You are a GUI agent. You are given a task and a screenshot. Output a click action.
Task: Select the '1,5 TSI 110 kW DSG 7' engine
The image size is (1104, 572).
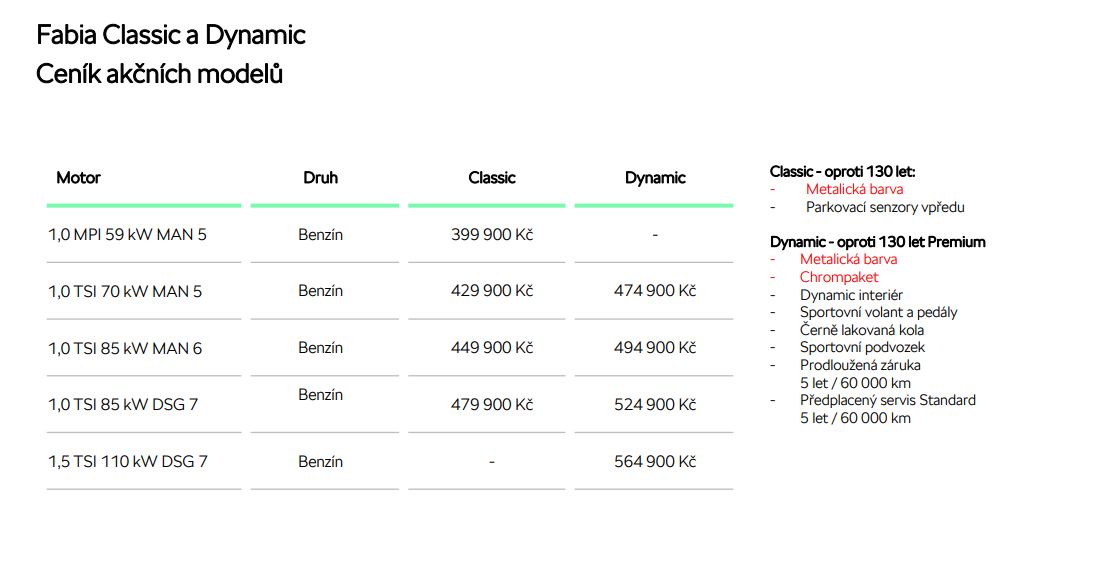coord(128,462)
